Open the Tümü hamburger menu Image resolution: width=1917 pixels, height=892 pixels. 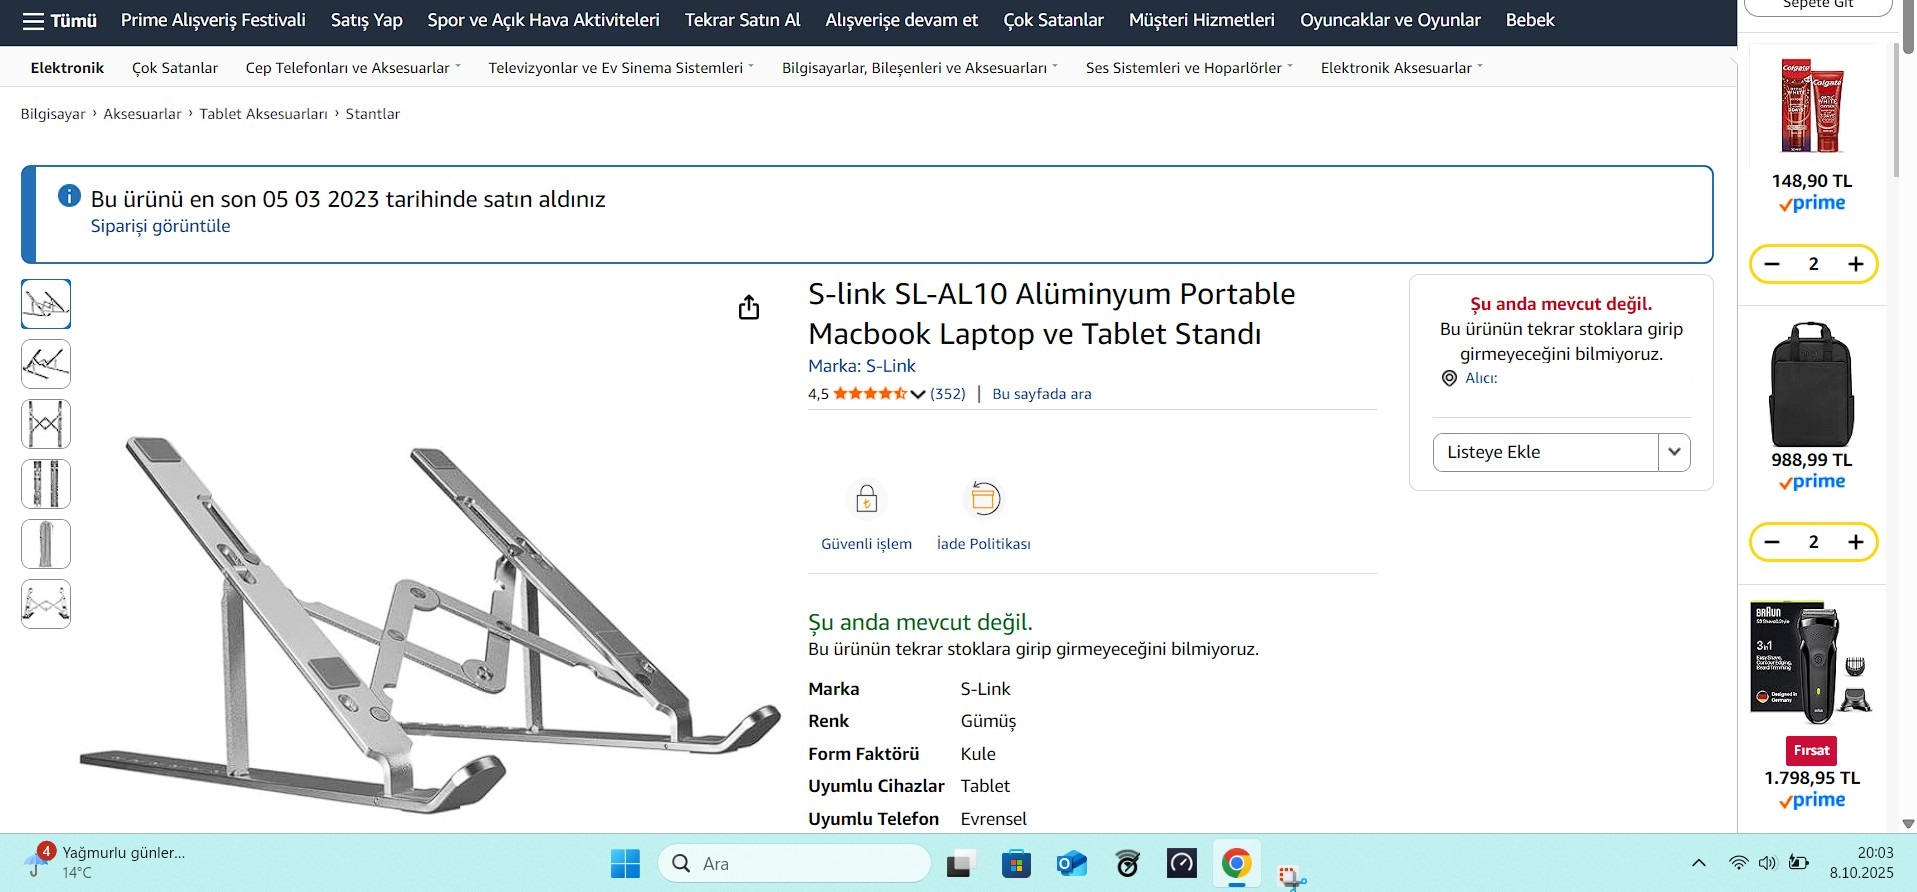[59, 21]
